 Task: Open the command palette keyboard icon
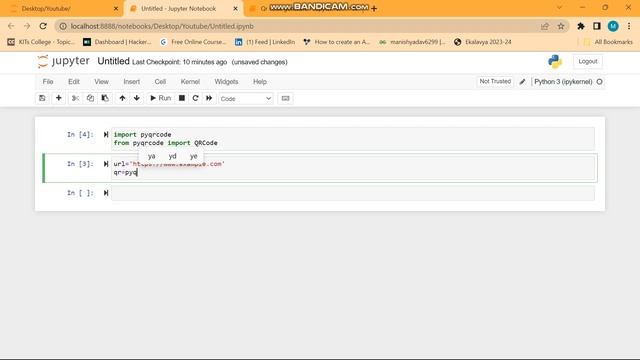[285, 98]
